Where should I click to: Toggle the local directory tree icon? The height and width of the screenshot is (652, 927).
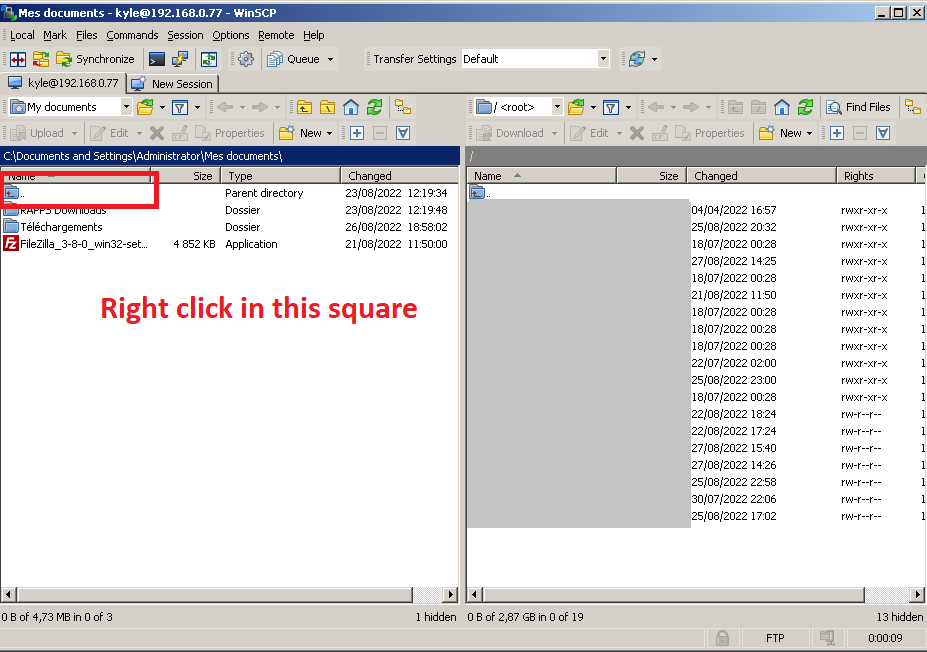[403, 107]
